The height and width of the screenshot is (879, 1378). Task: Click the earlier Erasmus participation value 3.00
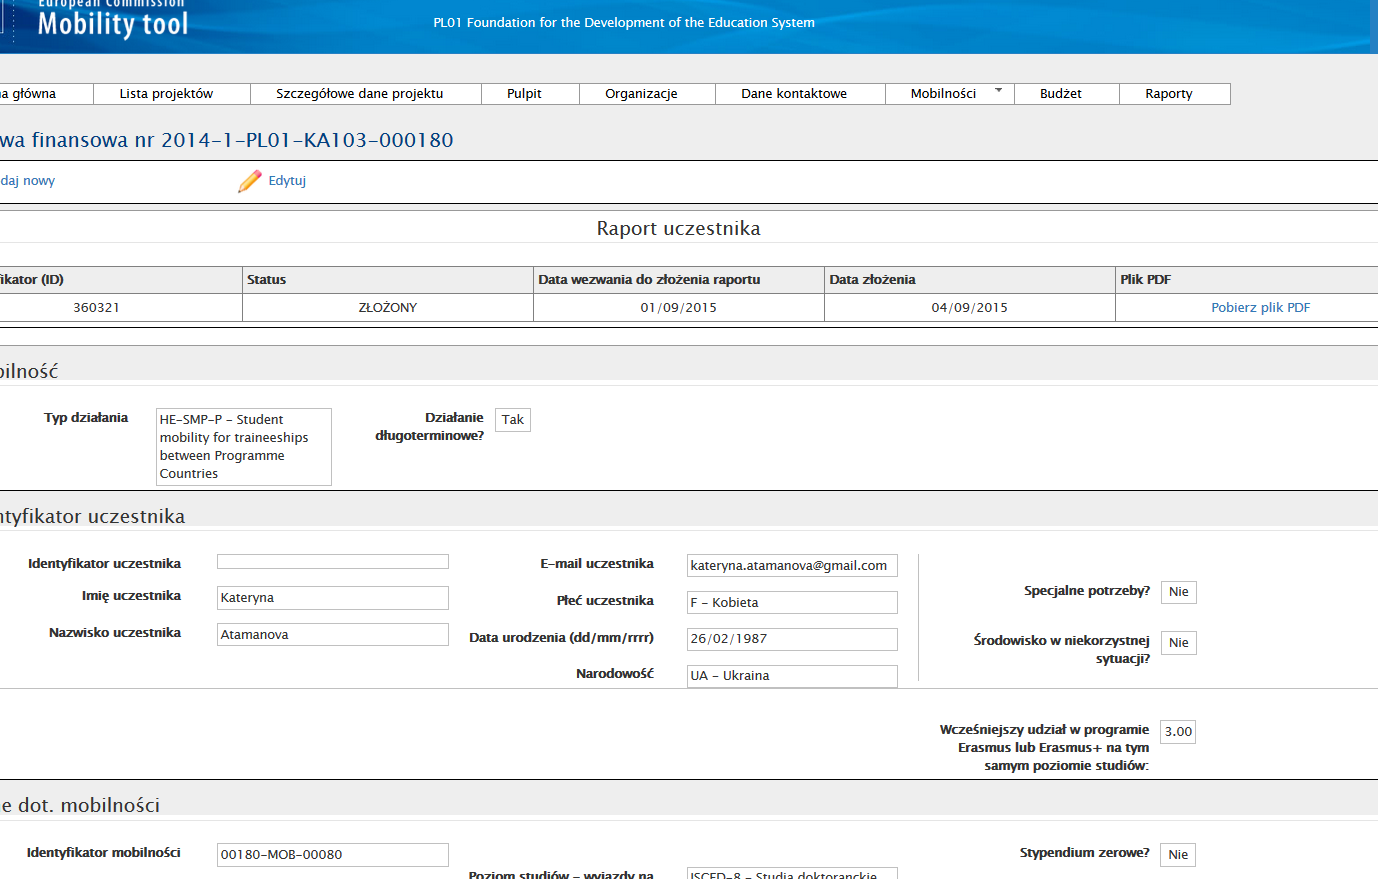(1178, 732)
